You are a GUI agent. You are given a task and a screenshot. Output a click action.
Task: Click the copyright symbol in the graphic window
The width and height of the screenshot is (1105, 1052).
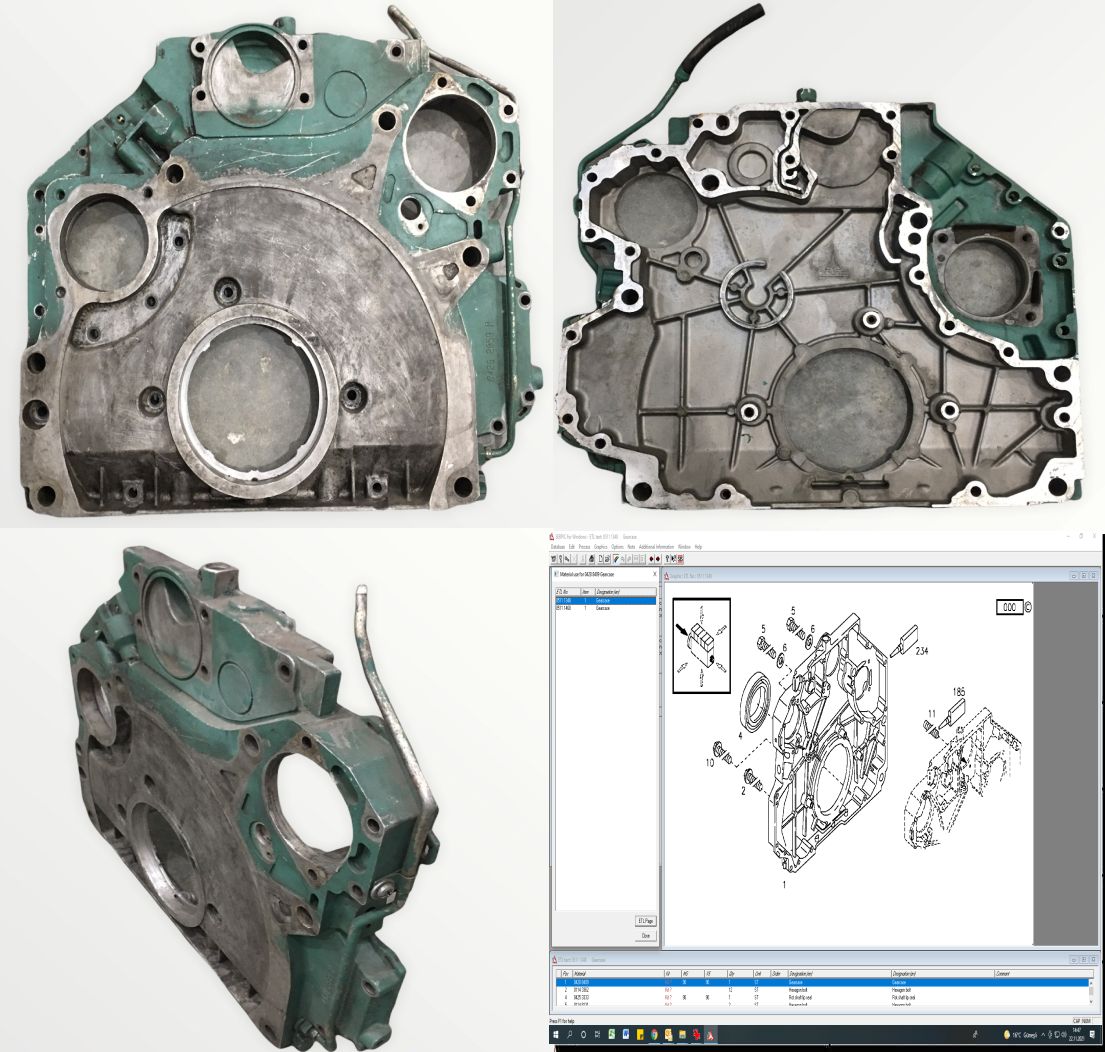pos(1027,607)
